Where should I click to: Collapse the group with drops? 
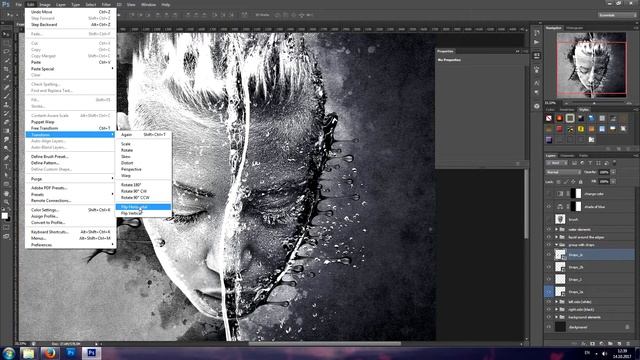pos(557,245)
